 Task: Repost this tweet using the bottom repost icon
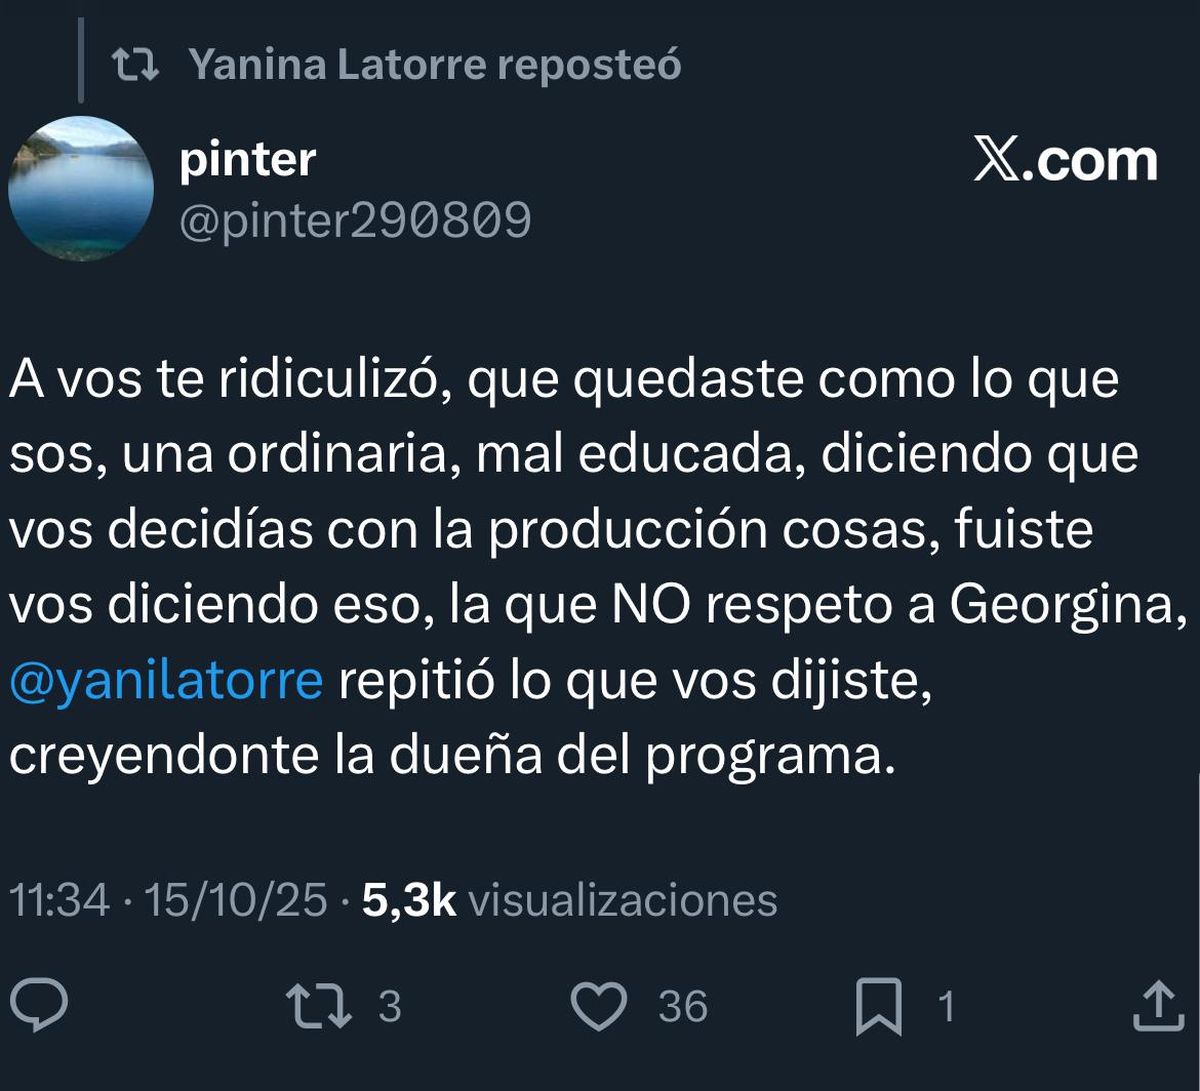319,1006
